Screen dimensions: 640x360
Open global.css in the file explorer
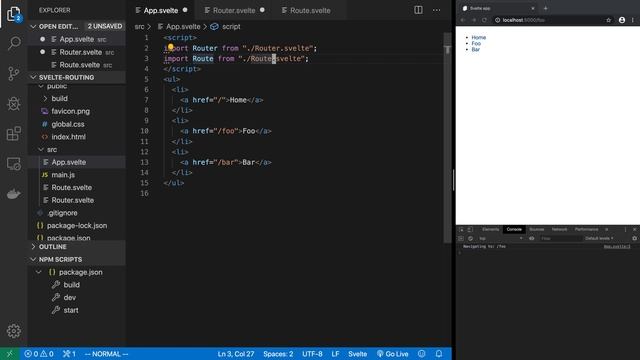click(x=68, y=124)
